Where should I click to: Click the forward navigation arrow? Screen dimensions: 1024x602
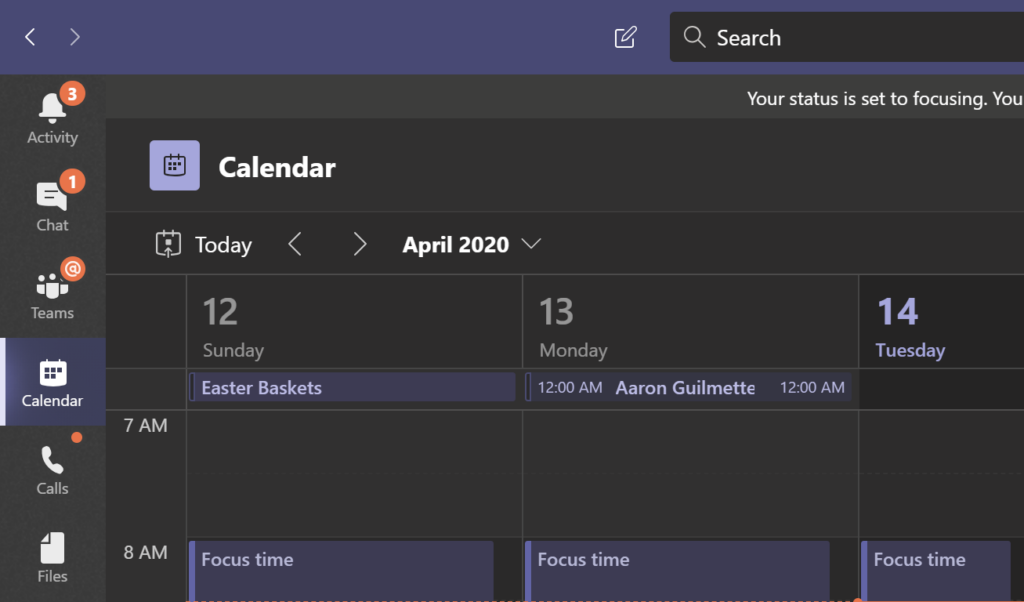[75, 36]
